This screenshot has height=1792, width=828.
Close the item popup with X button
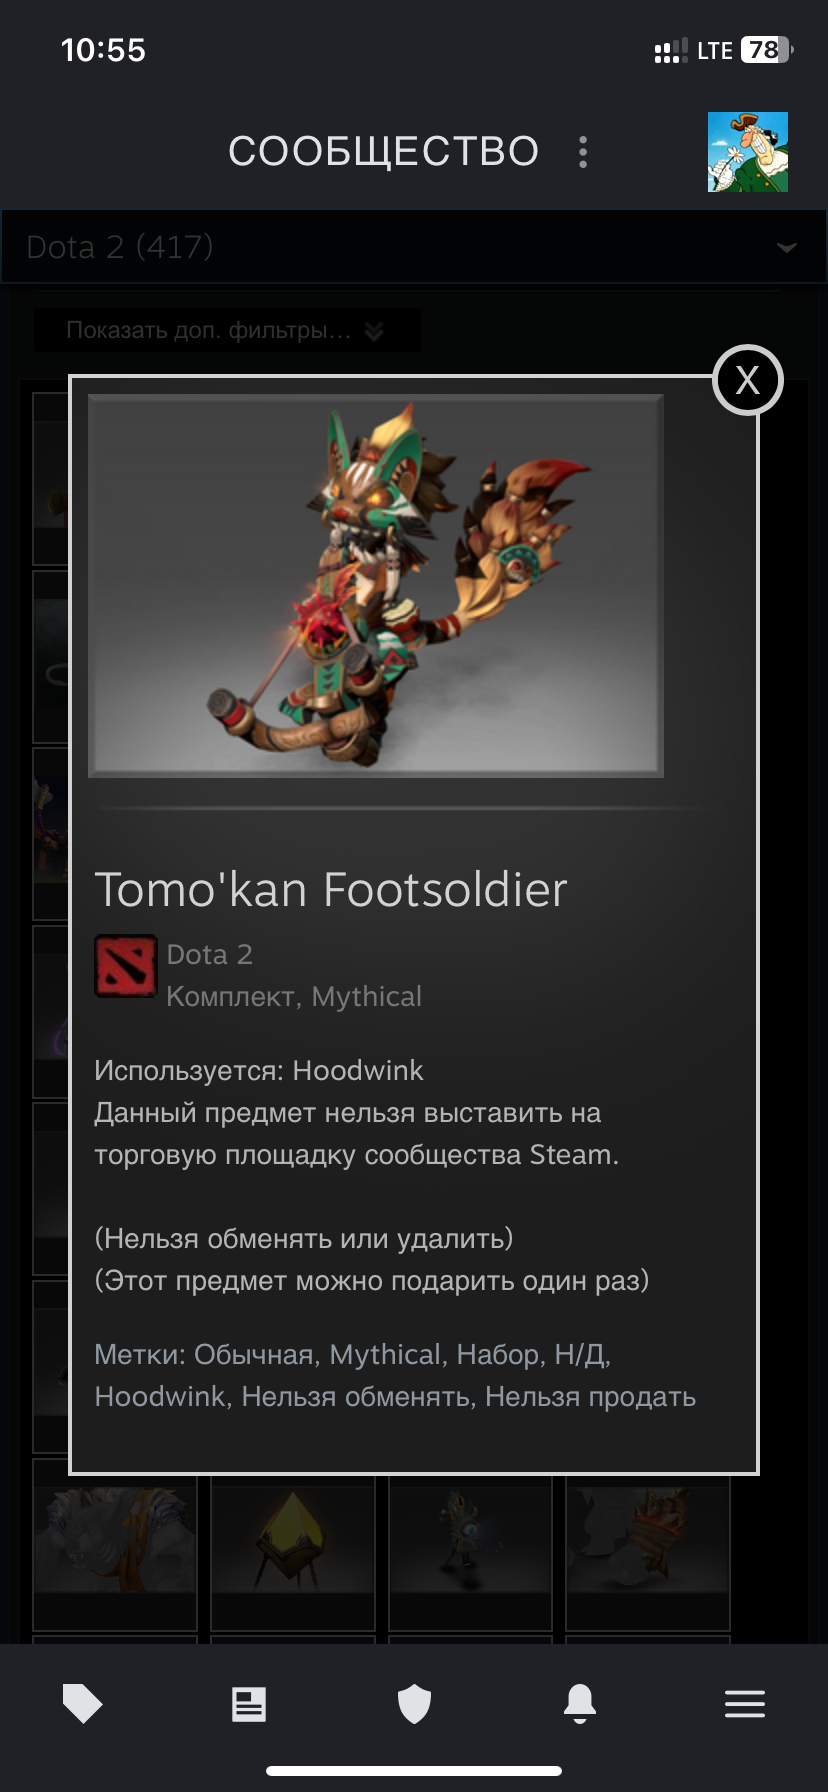click(x=748, y=380)
